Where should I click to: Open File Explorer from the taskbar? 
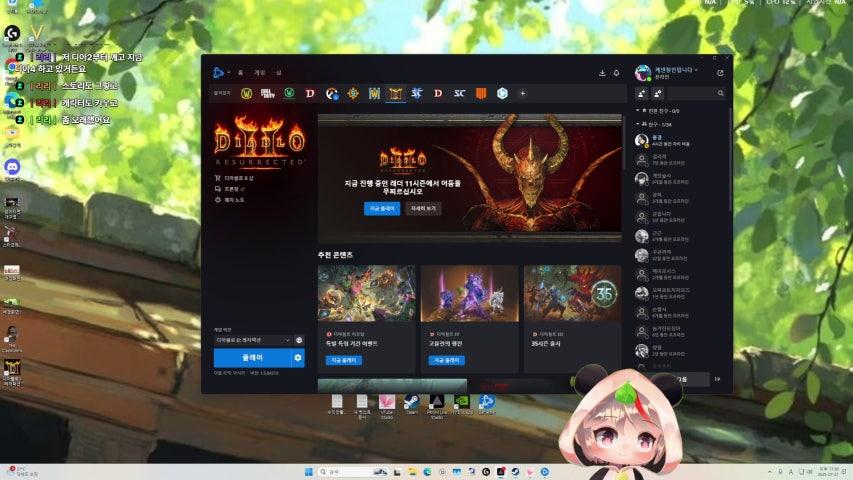pyautogui.click(x=412, y=472)
